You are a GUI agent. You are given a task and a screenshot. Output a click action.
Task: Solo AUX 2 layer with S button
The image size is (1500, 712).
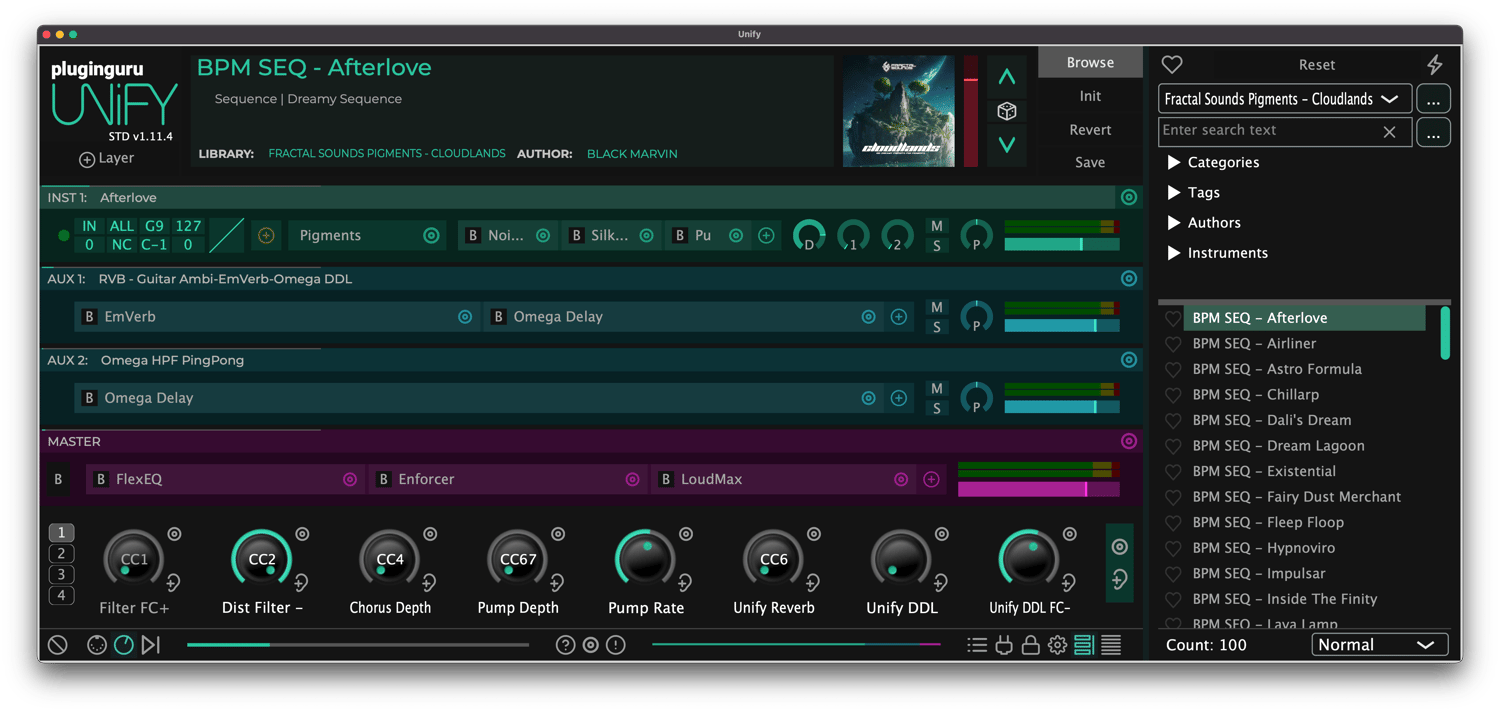click(936, 408)
